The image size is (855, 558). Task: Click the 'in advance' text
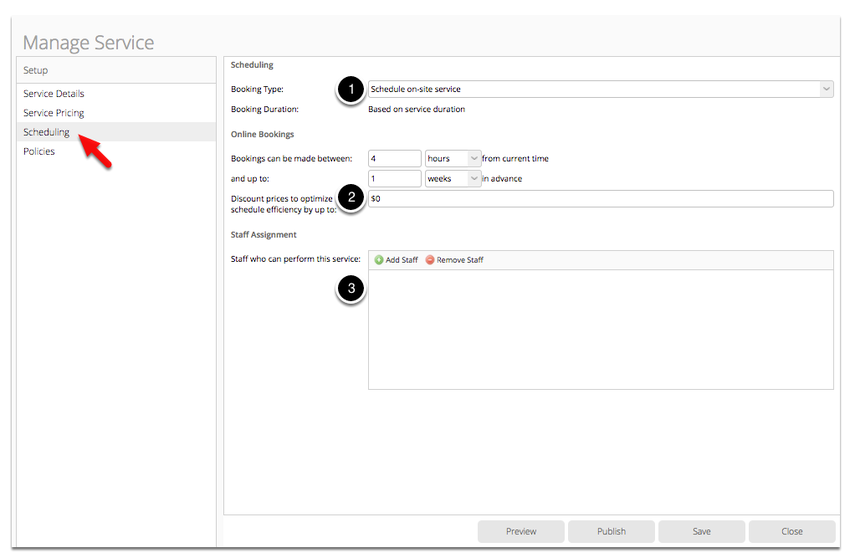pos(502,179)
